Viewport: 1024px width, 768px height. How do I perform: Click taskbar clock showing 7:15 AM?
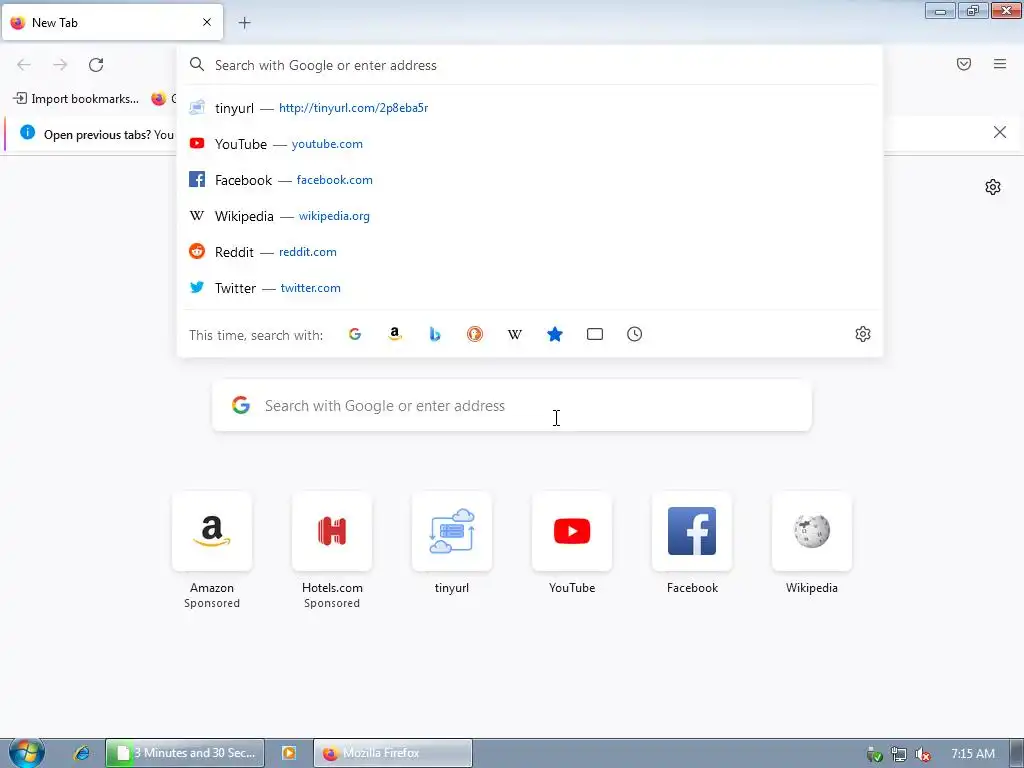973,754
